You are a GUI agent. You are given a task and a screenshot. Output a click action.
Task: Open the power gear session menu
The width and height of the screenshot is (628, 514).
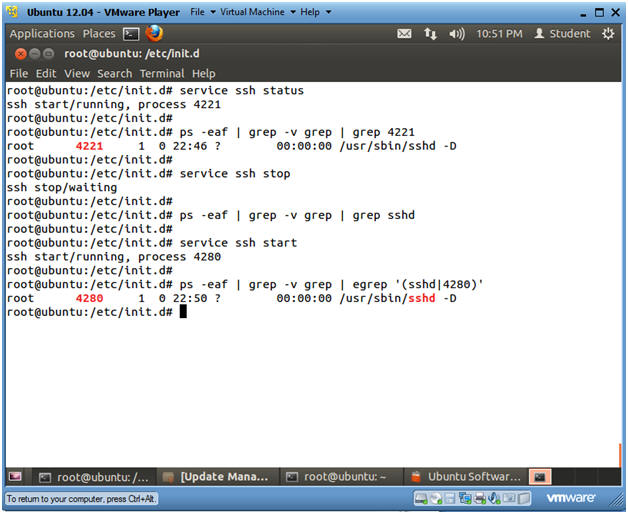tap(608, 34)
